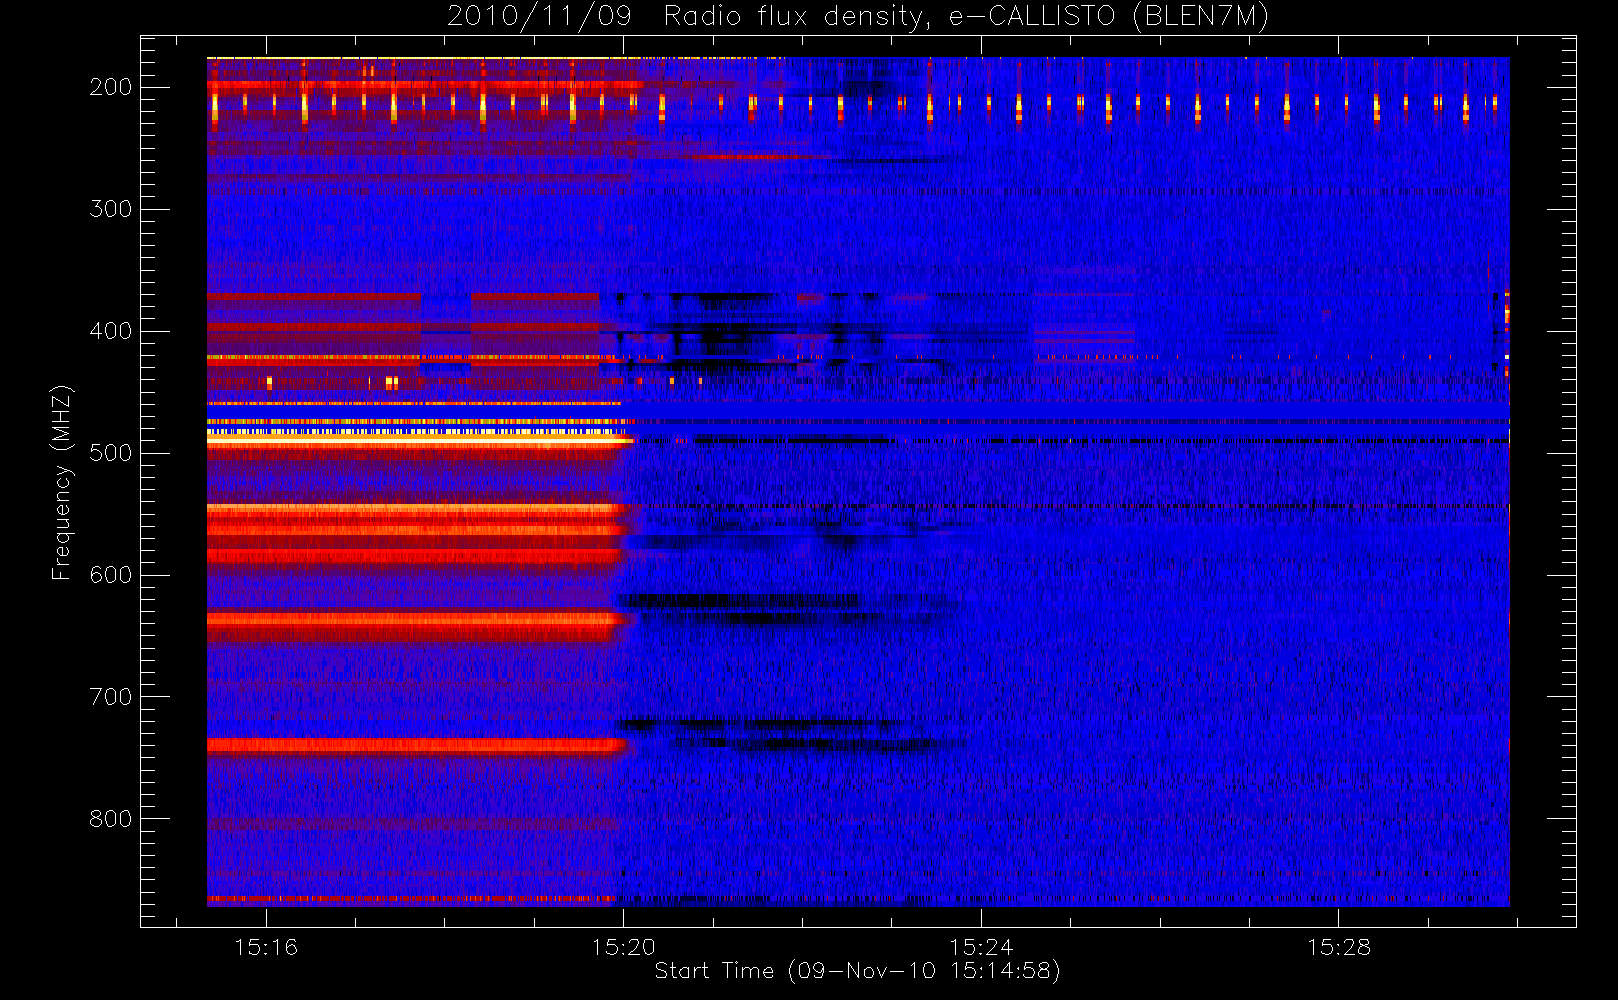
Task: Click the 15:20 time tick label
Action: (x=623, y=947)
